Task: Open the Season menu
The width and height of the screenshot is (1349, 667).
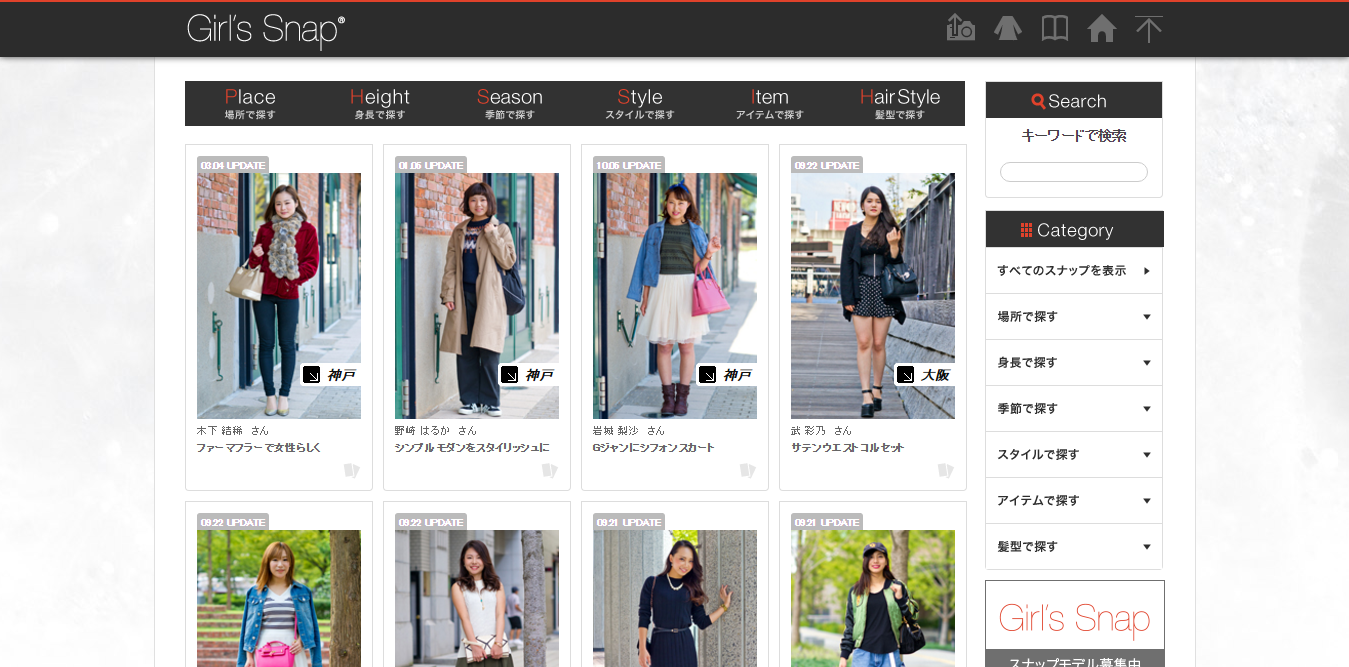Action: click(x=510, y=103)
